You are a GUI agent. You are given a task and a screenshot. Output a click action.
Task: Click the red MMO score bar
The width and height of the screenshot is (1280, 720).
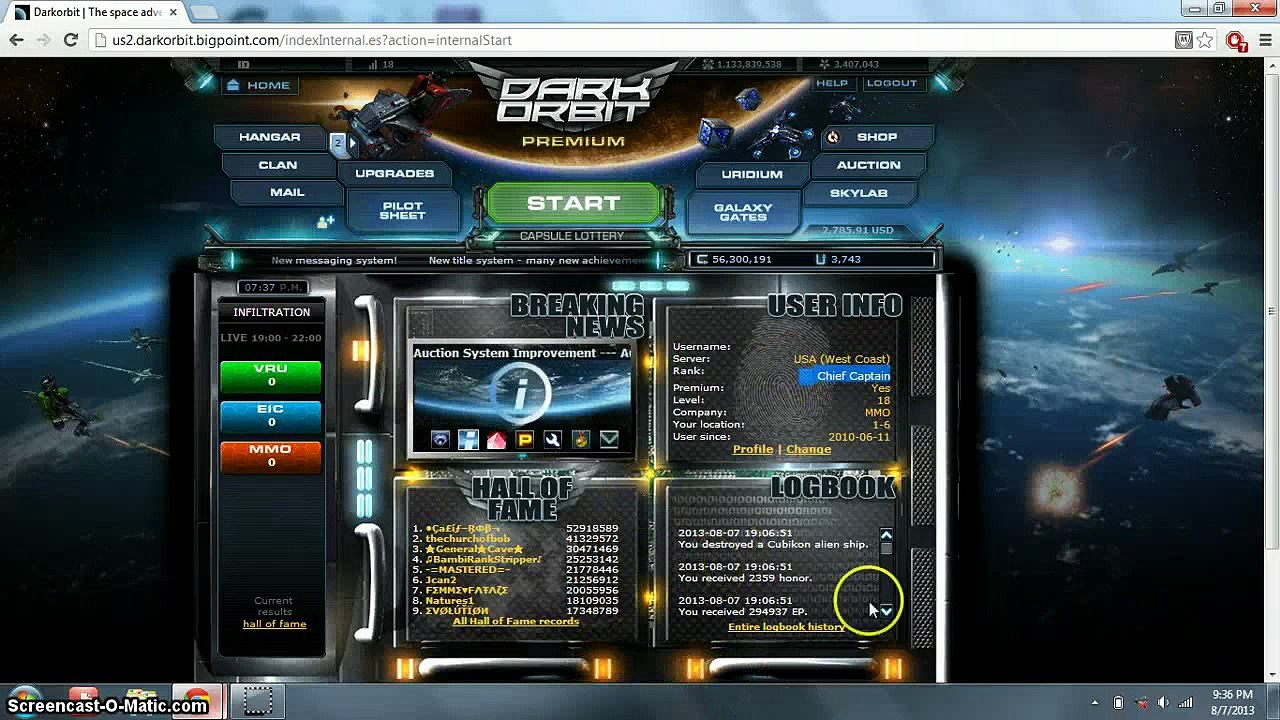coord(271,455)
